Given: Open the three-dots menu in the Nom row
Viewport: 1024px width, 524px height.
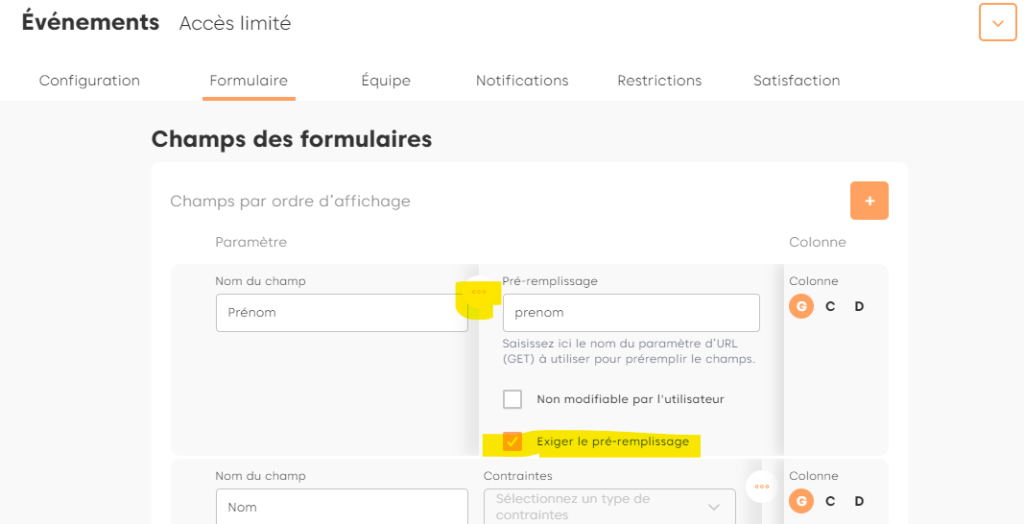Looking at the screenshot, I should coord(762,487).
